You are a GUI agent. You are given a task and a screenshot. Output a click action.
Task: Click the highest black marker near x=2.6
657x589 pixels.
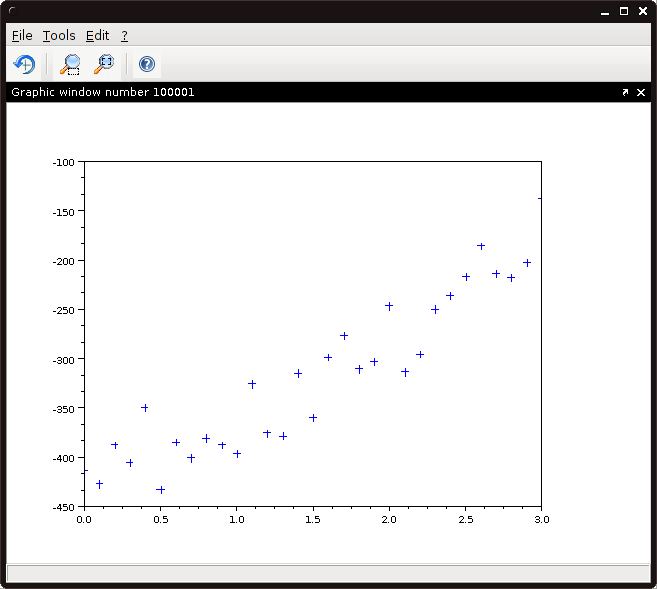[481, 246]
